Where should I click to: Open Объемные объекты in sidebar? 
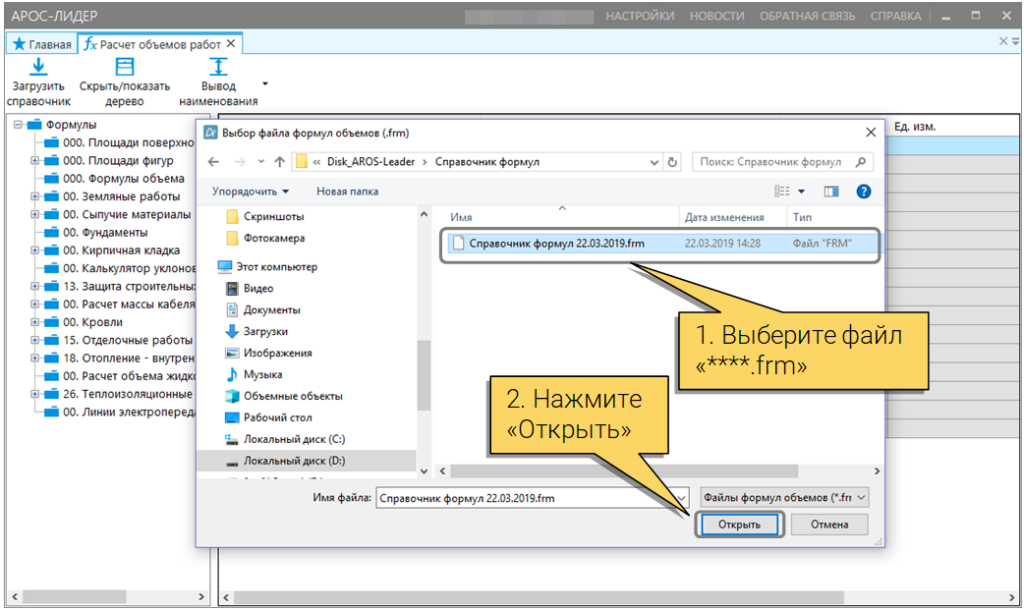[283, 396]
